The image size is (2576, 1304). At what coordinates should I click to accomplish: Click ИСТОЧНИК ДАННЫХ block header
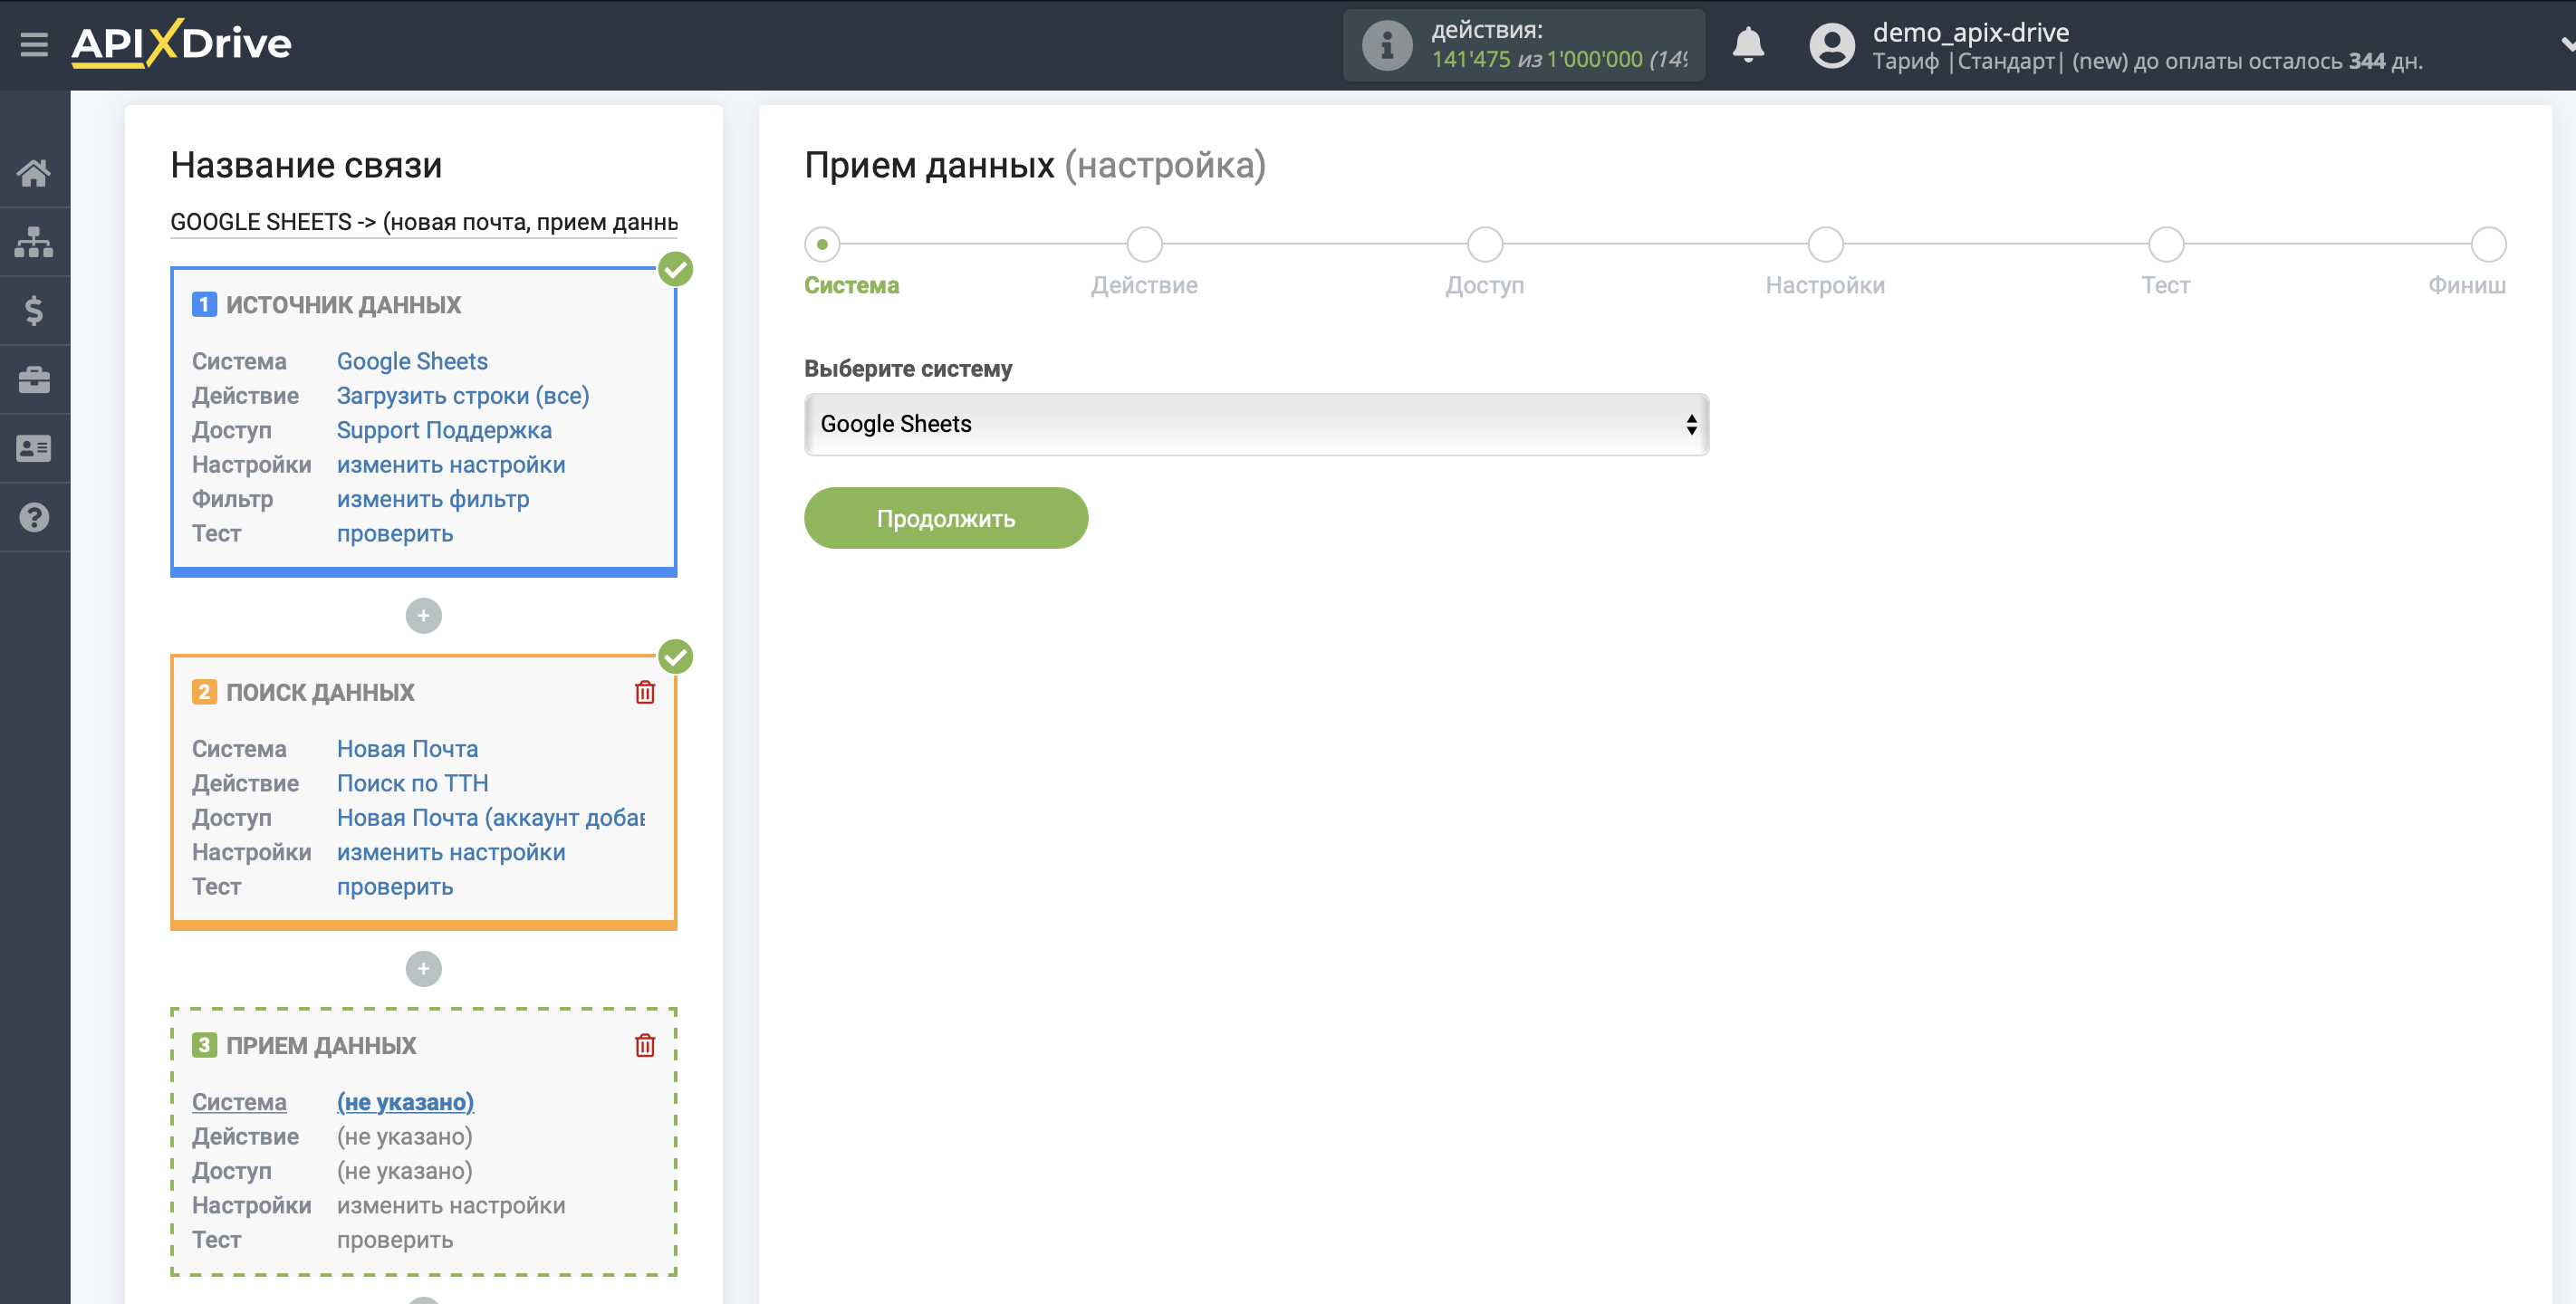point(343,305)
